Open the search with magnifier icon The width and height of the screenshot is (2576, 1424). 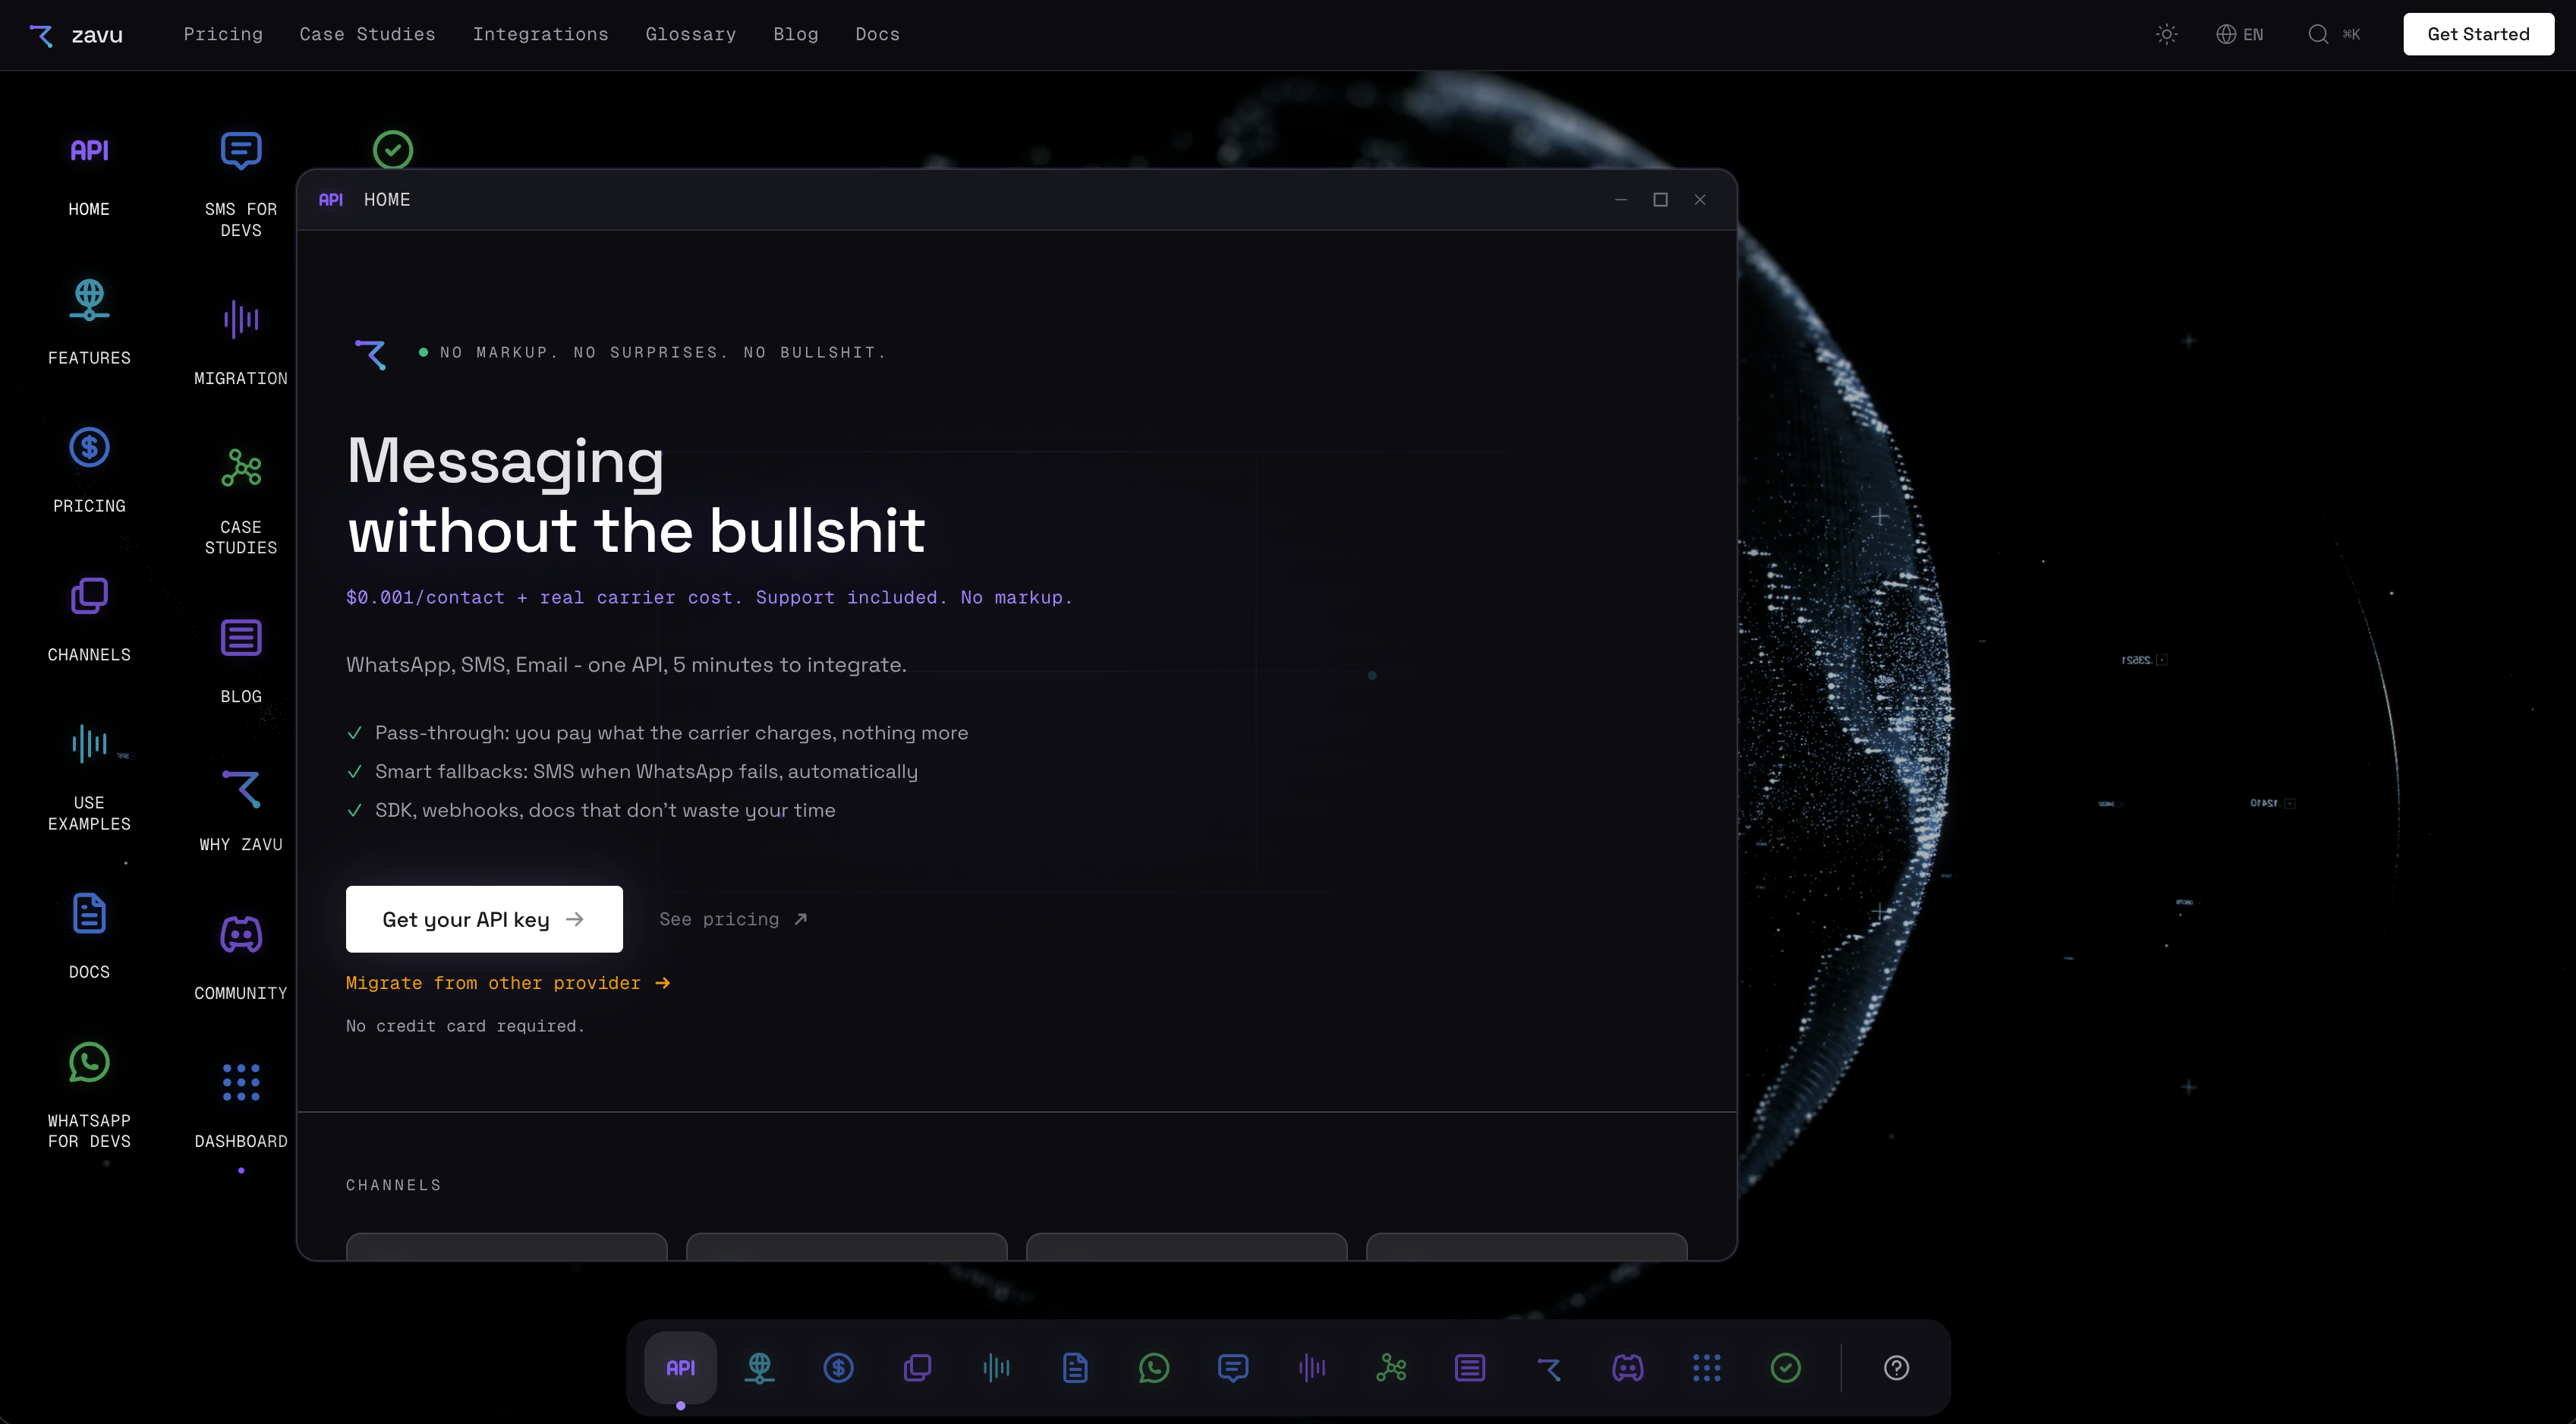pyautogui.click(x=2318, y=34)
